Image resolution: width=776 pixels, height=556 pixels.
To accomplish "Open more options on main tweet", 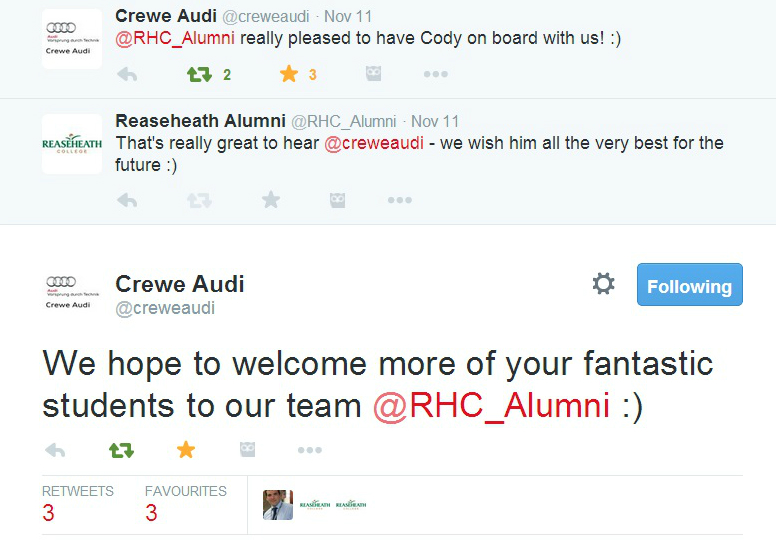I will click(x=309, y=450).
